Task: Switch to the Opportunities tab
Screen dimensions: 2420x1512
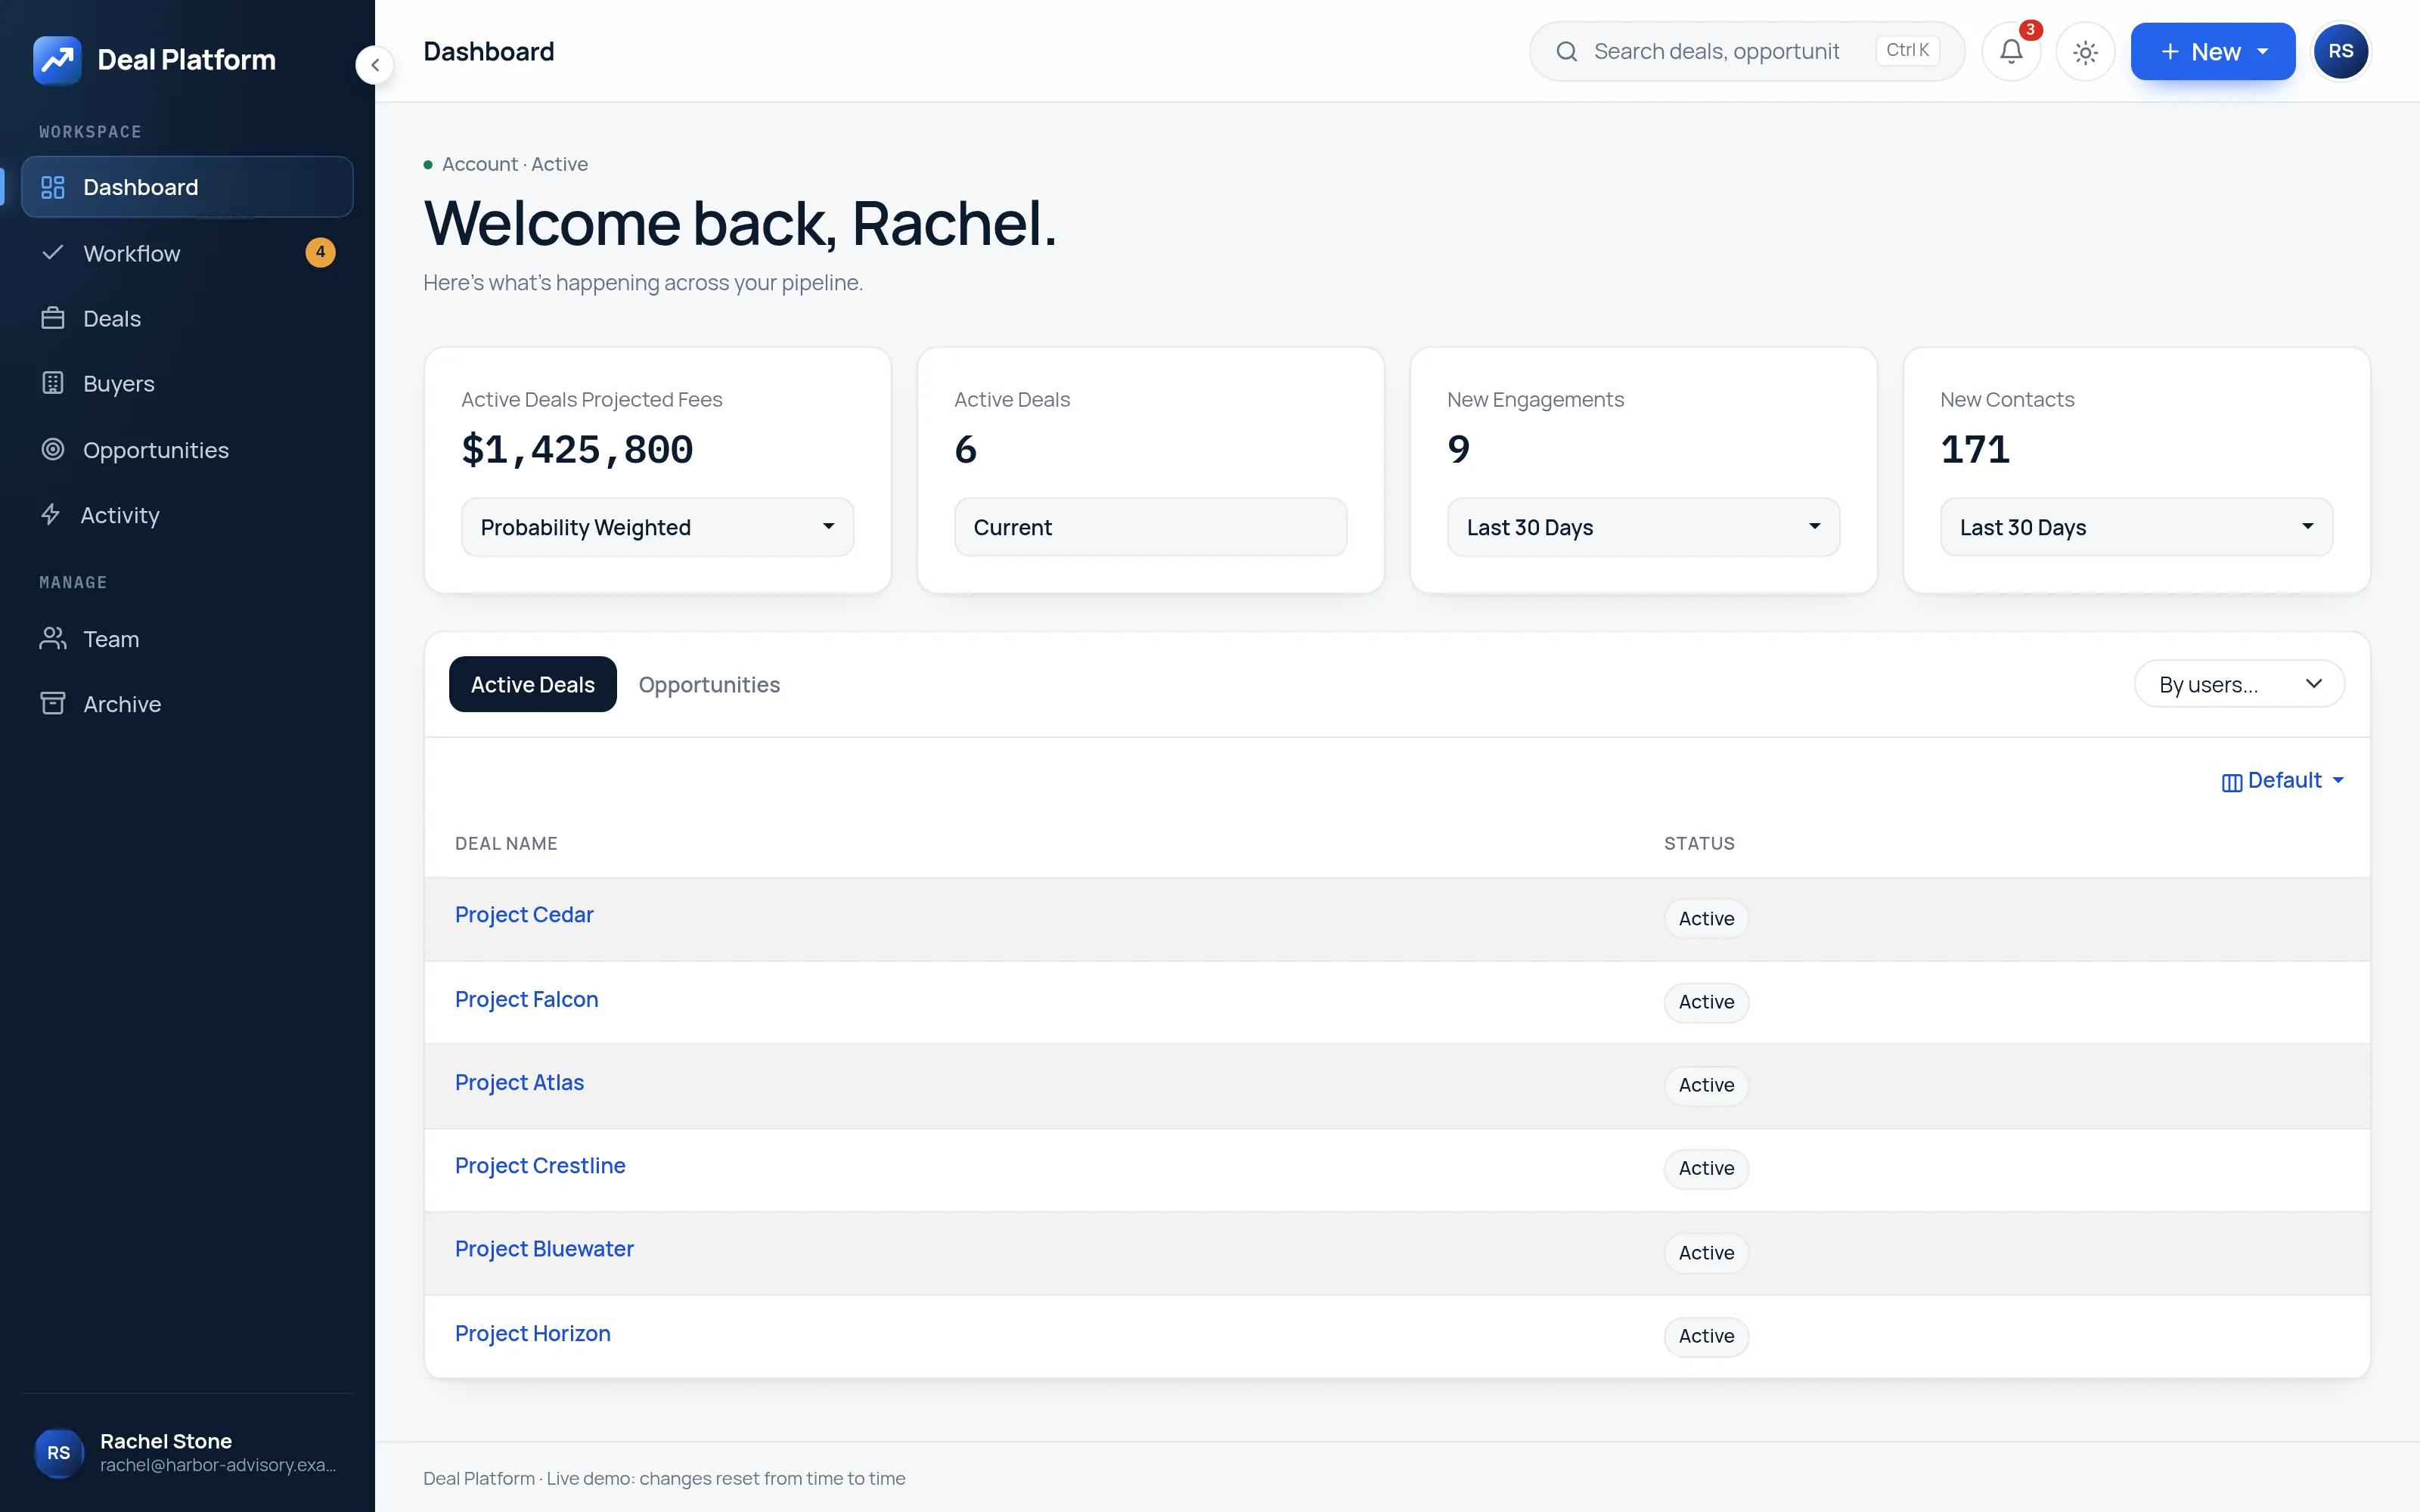Action: (709, 684)
